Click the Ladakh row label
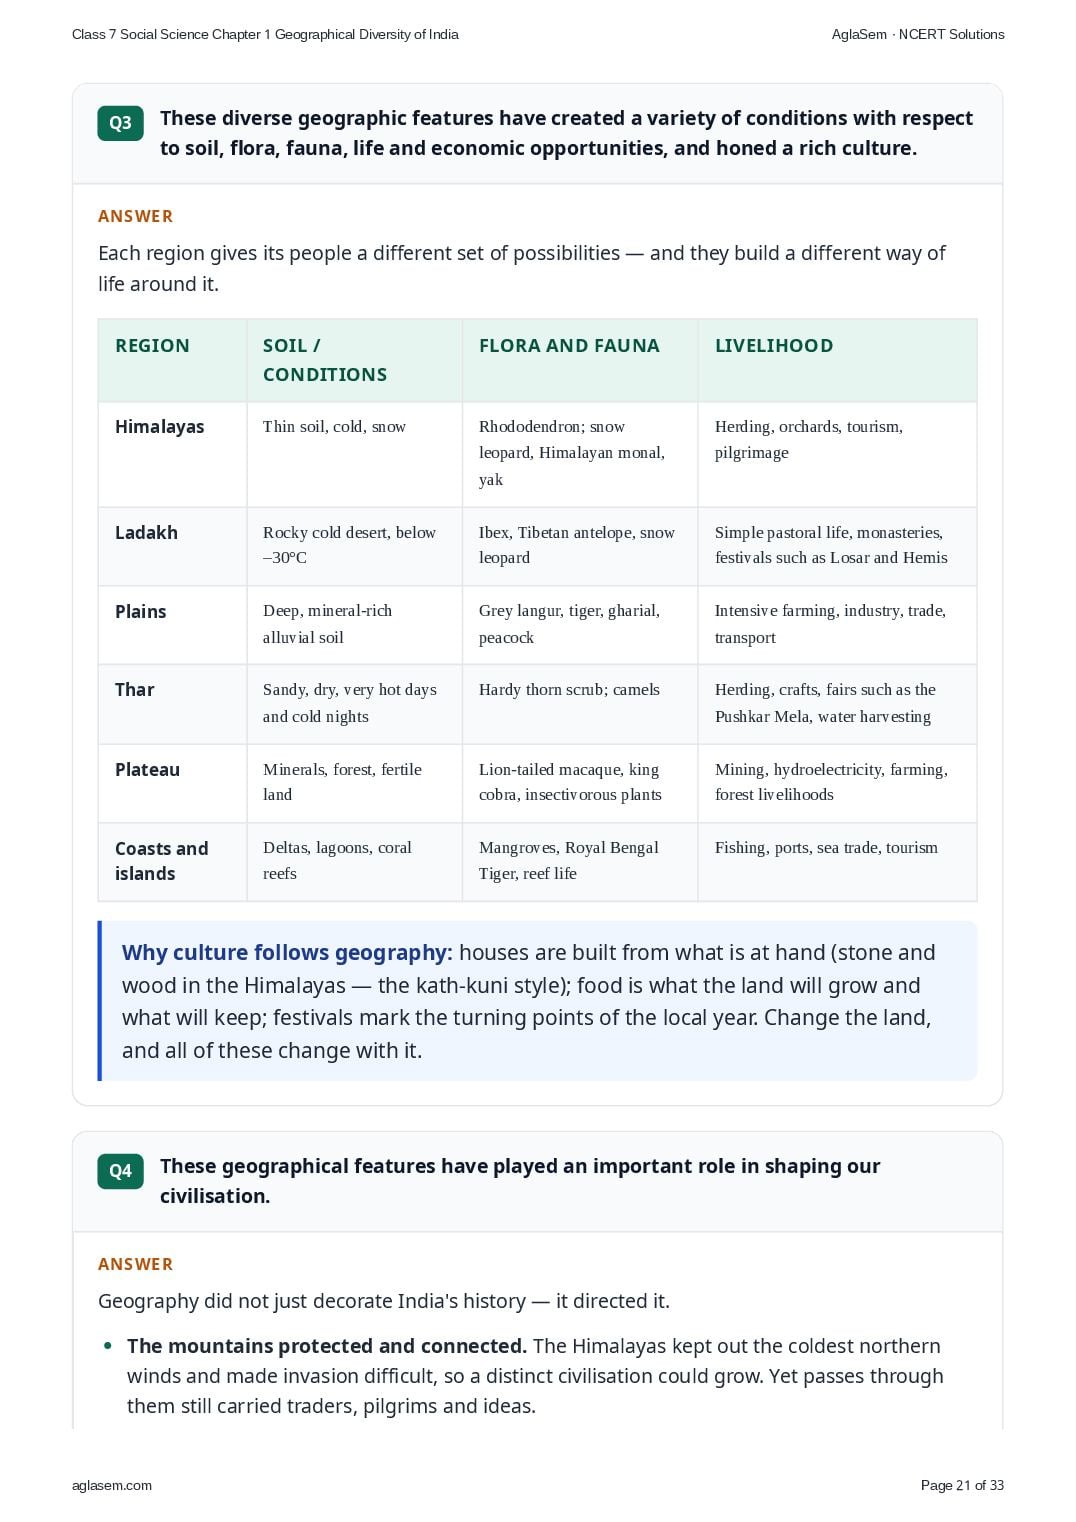1076x1522 pixels. coord(146,533)
